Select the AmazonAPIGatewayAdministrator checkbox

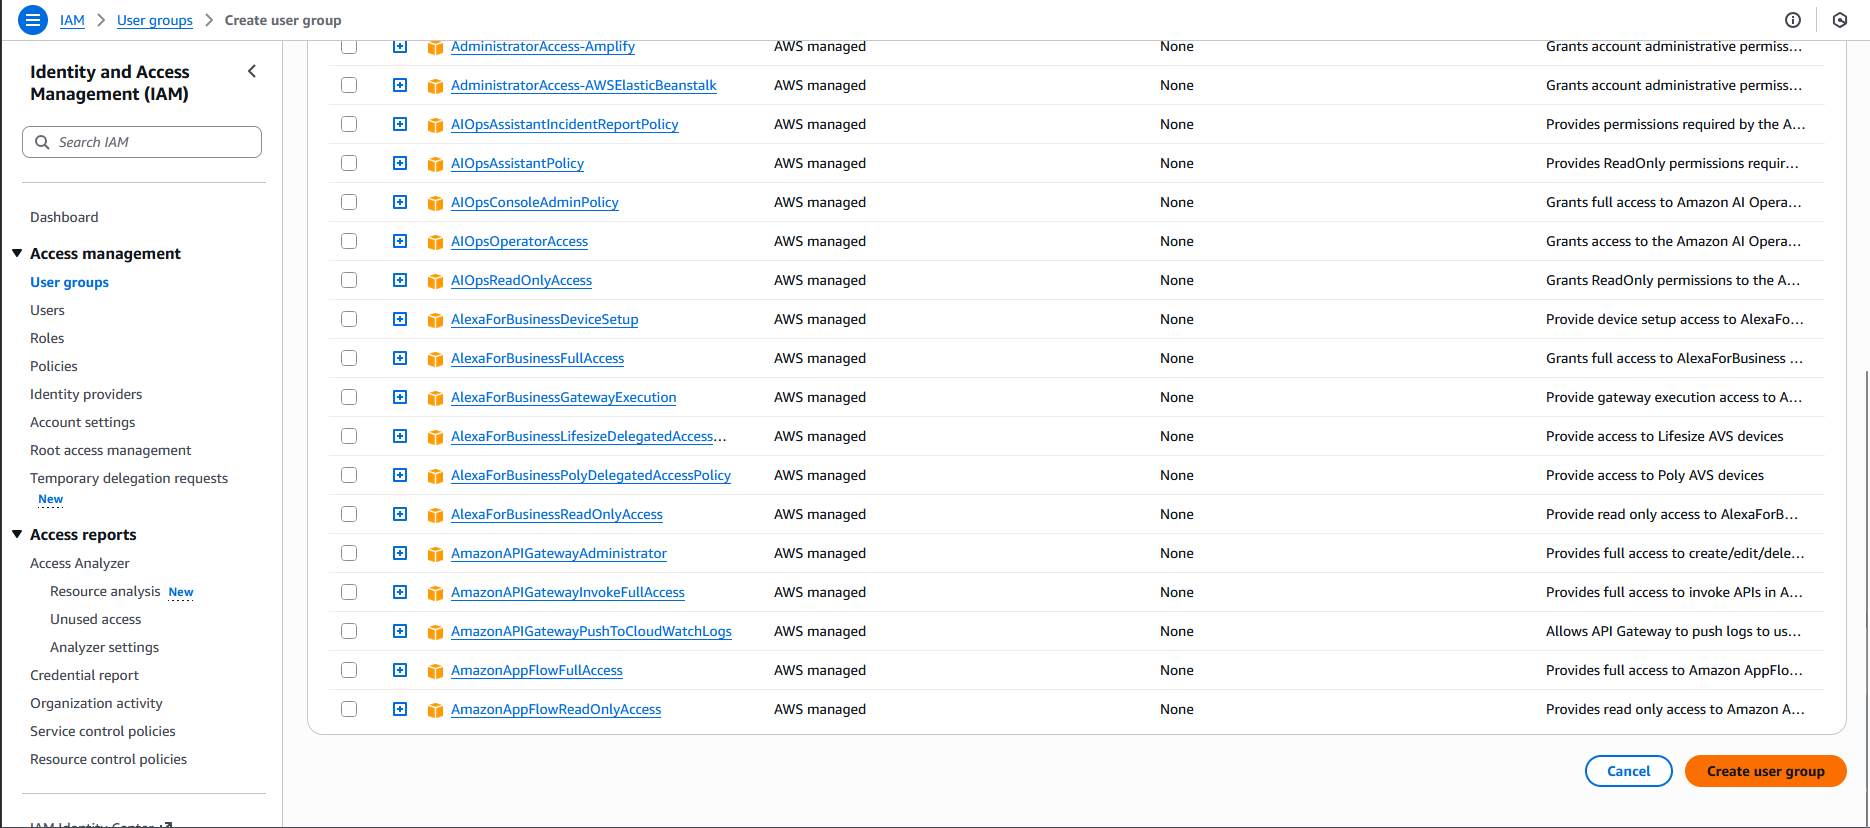point(349,553)
